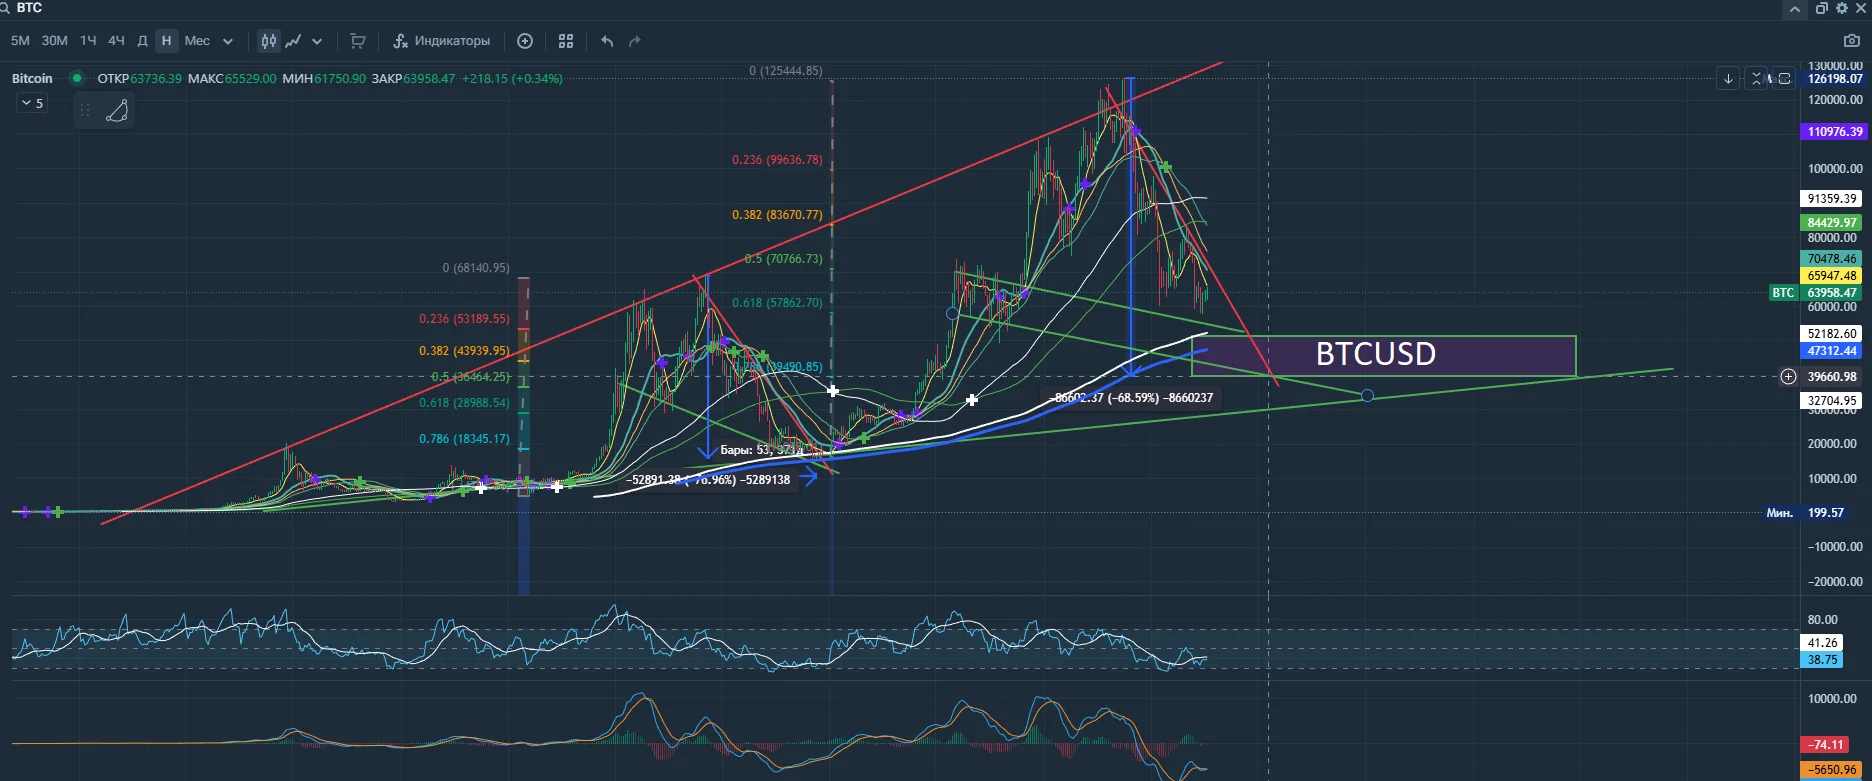Choose the Д daily timeframe

(142, 41)
